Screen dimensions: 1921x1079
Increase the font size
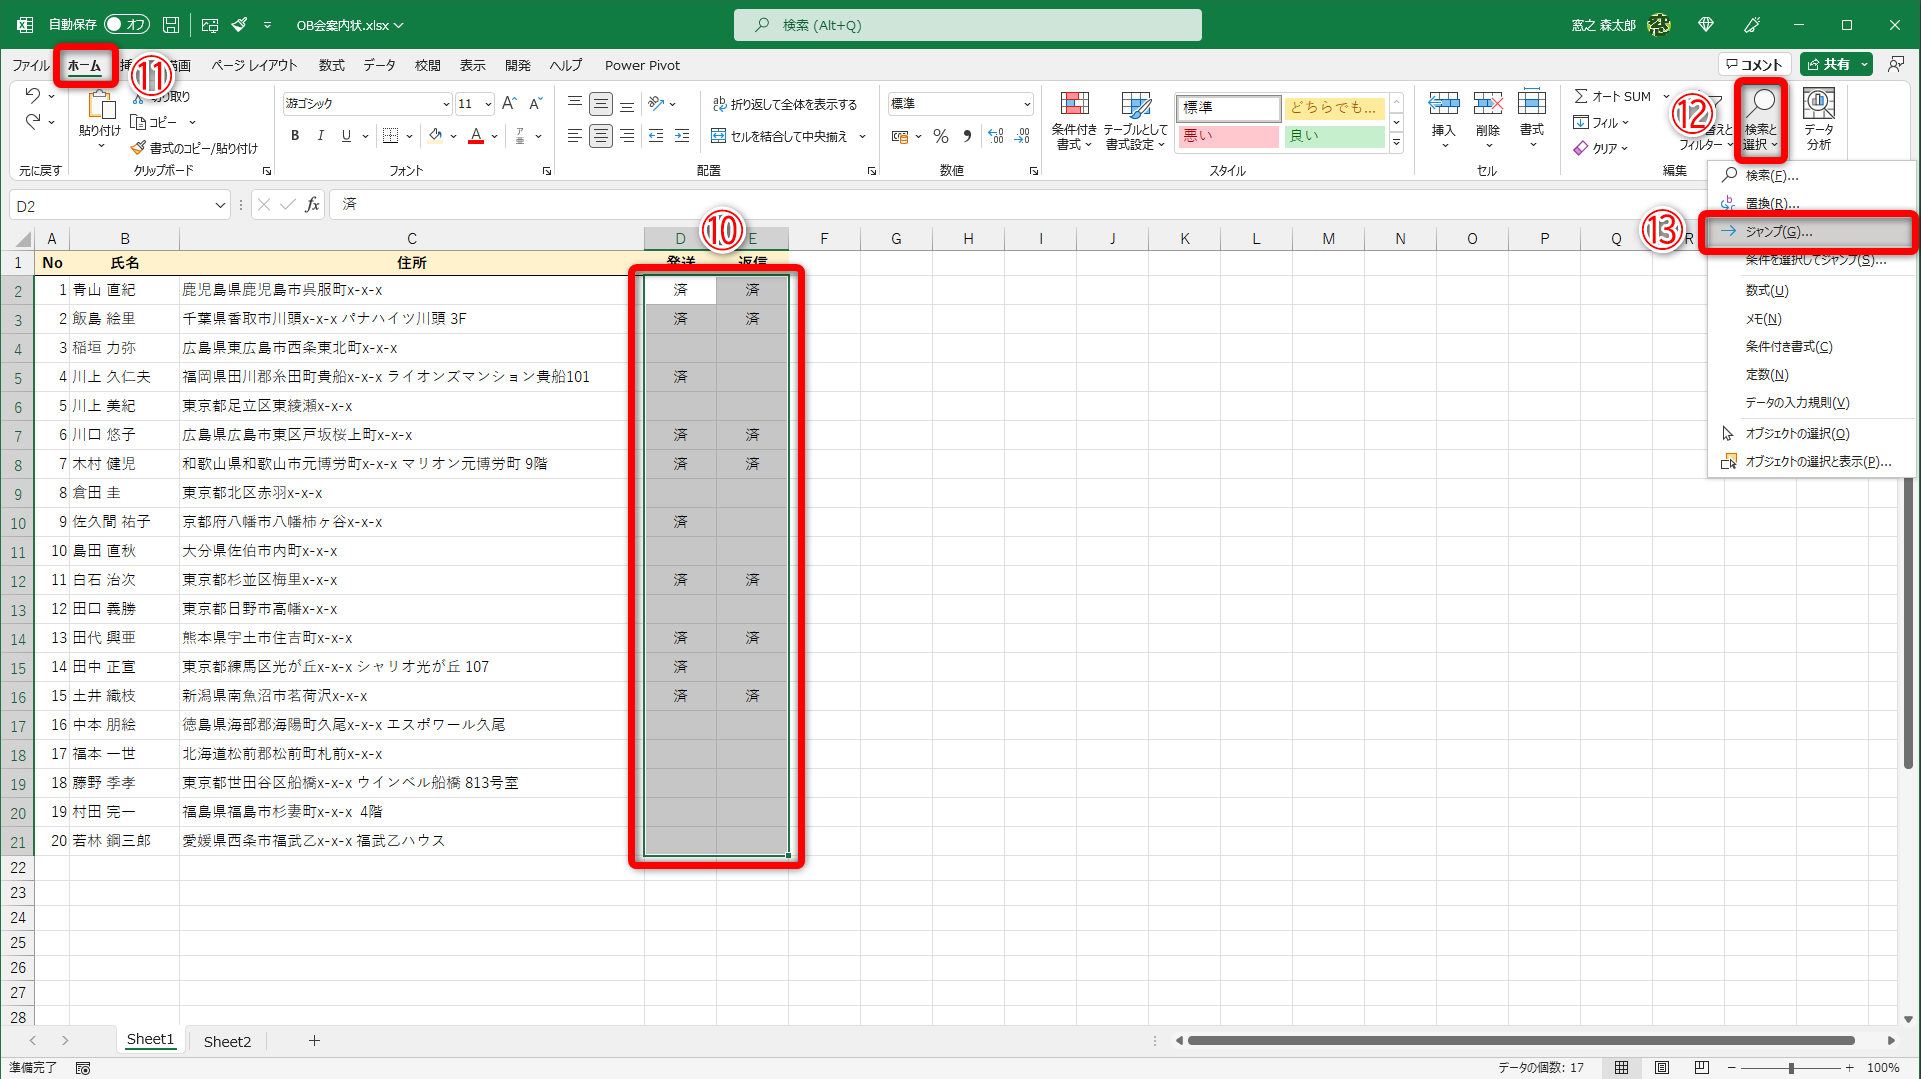tap(509, 103)
